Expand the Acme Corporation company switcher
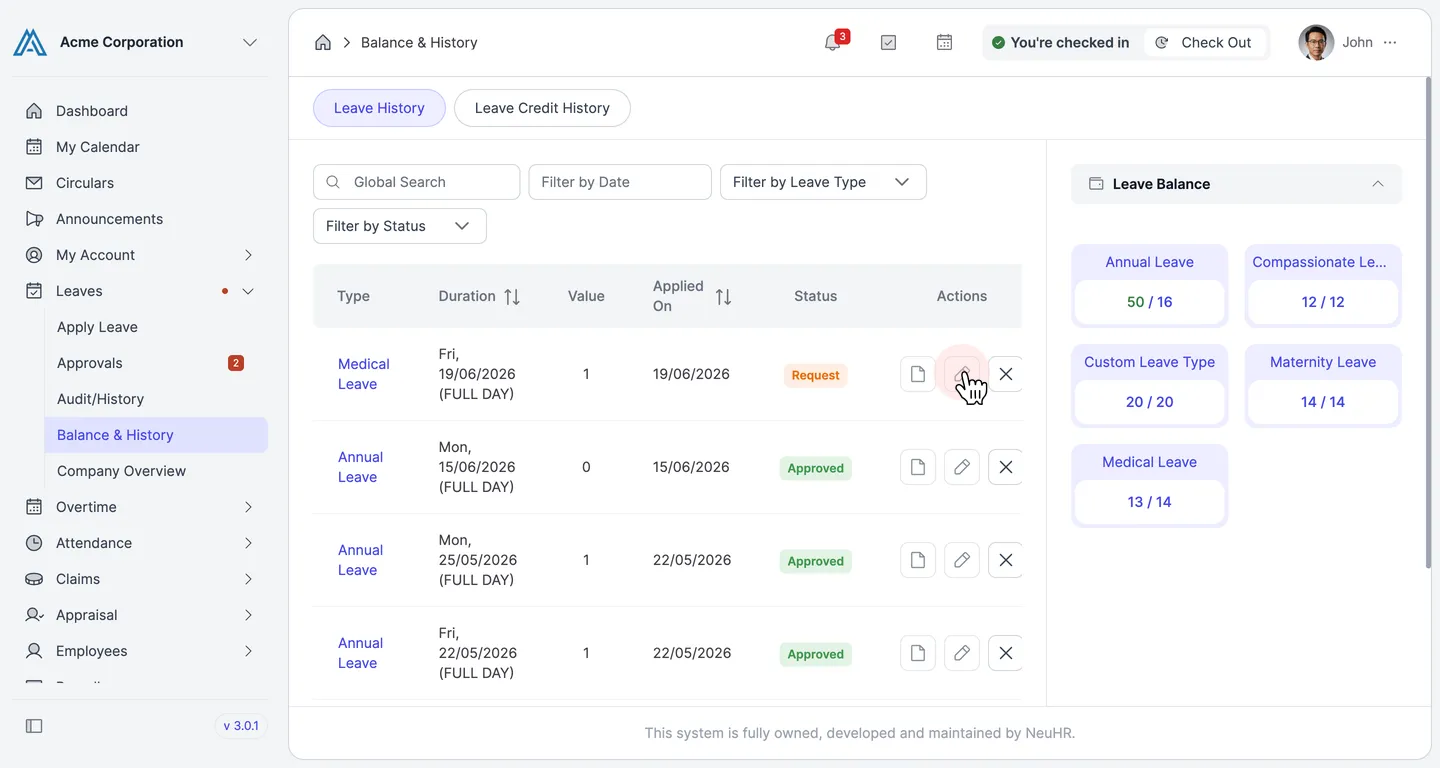This screenshot has width=1440, height=768. pyautogui.click(x=250, y=42)
